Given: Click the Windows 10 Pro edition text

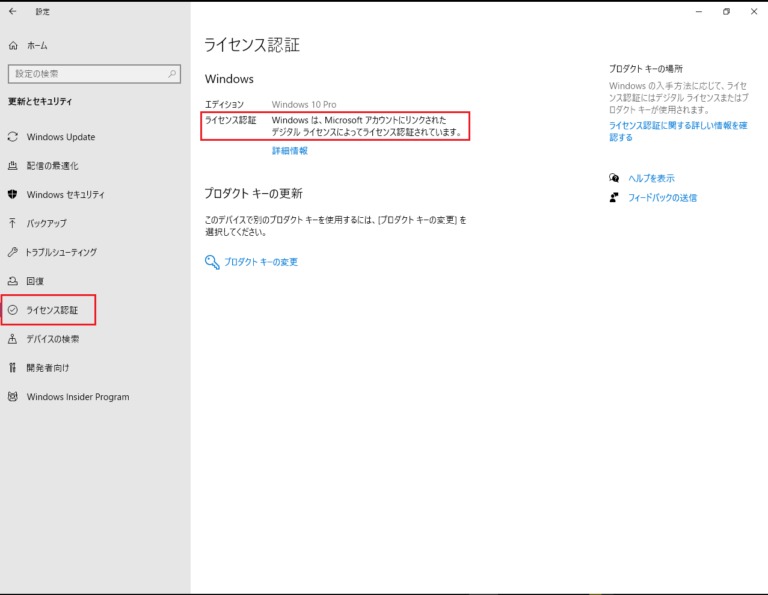Looking at the screenshot, I should click(304, 104).
